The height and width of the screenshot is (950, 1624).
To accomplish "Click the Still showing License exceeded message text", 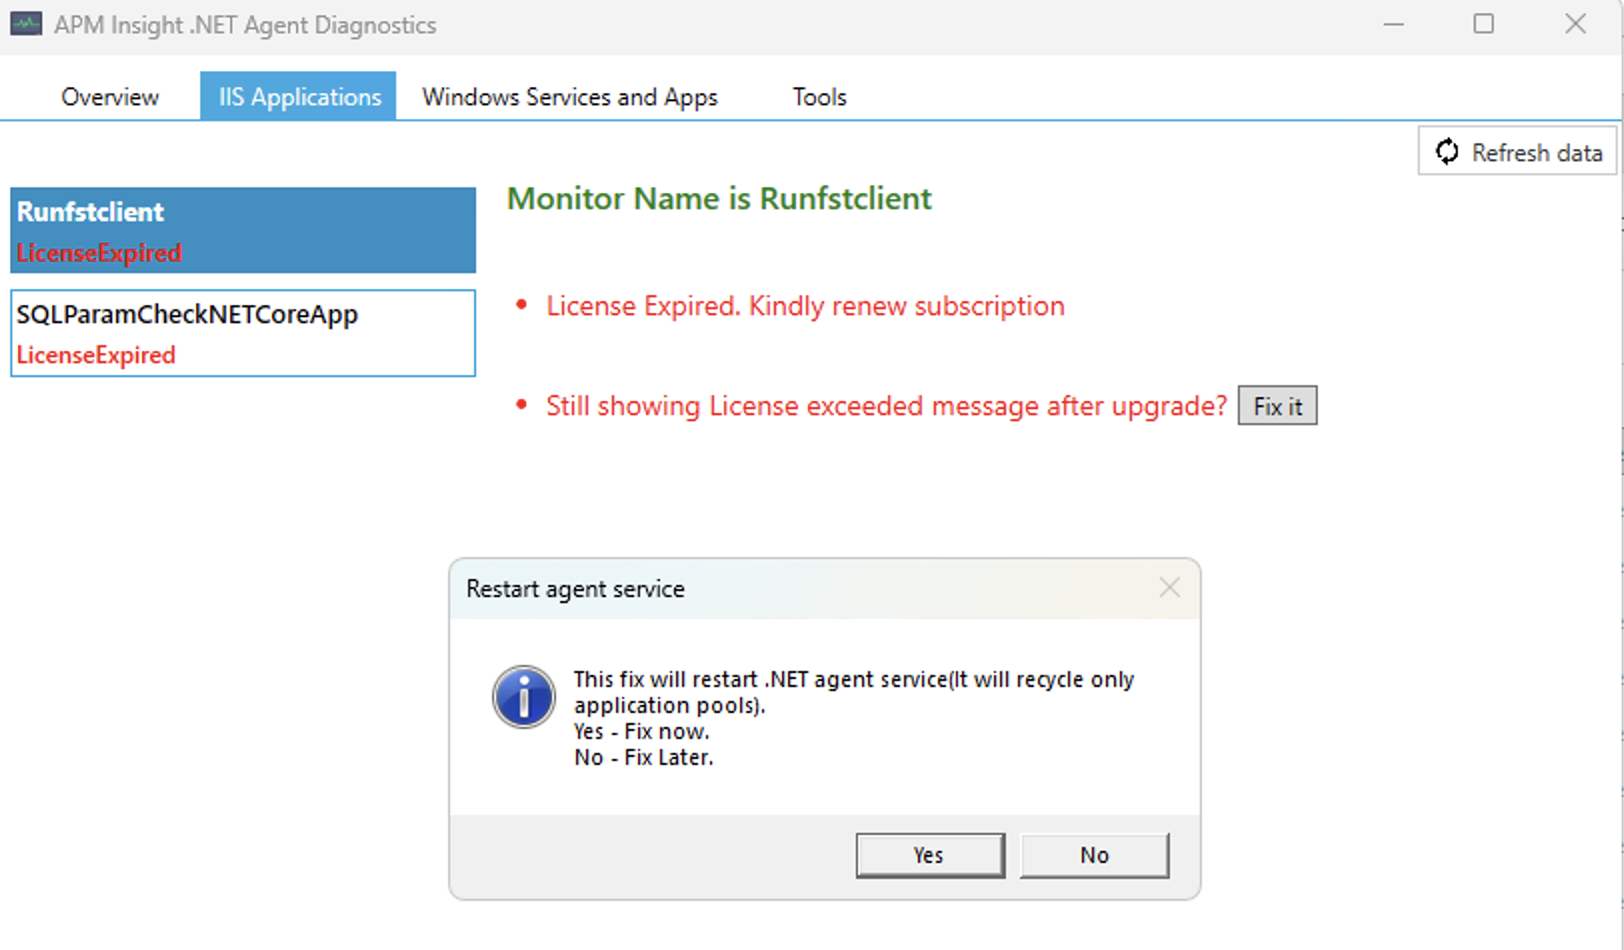I will click(886, 406).
